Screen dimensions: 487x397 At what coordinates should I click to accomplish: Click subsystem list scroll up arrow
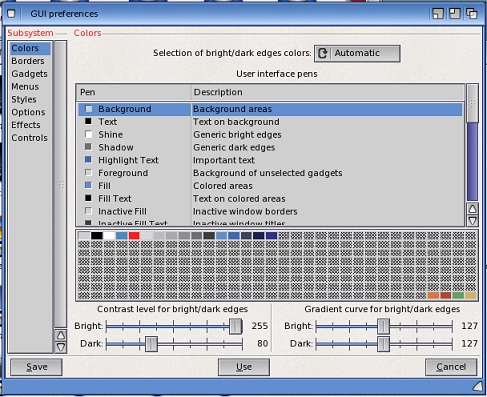[61, 335]
